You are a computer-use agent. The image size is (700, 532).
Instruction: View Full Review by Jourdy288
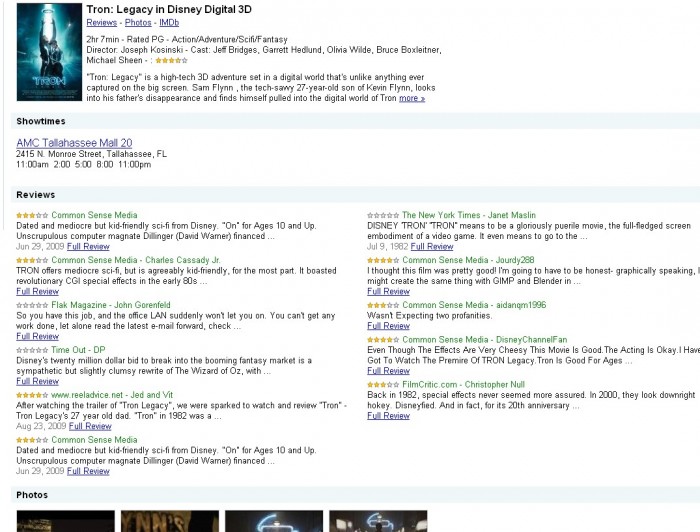[388, 291]
